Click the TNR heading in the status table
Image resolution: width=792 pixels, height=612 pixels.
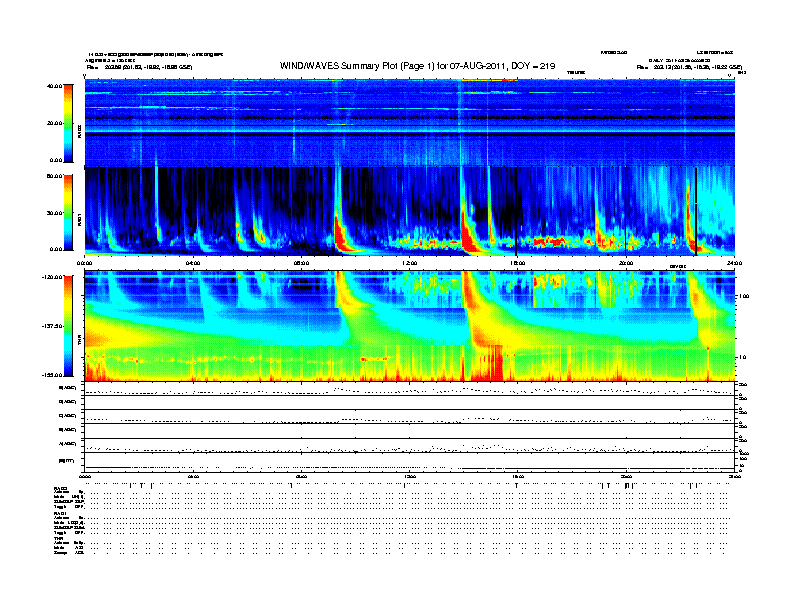click(x=58, y=538)
